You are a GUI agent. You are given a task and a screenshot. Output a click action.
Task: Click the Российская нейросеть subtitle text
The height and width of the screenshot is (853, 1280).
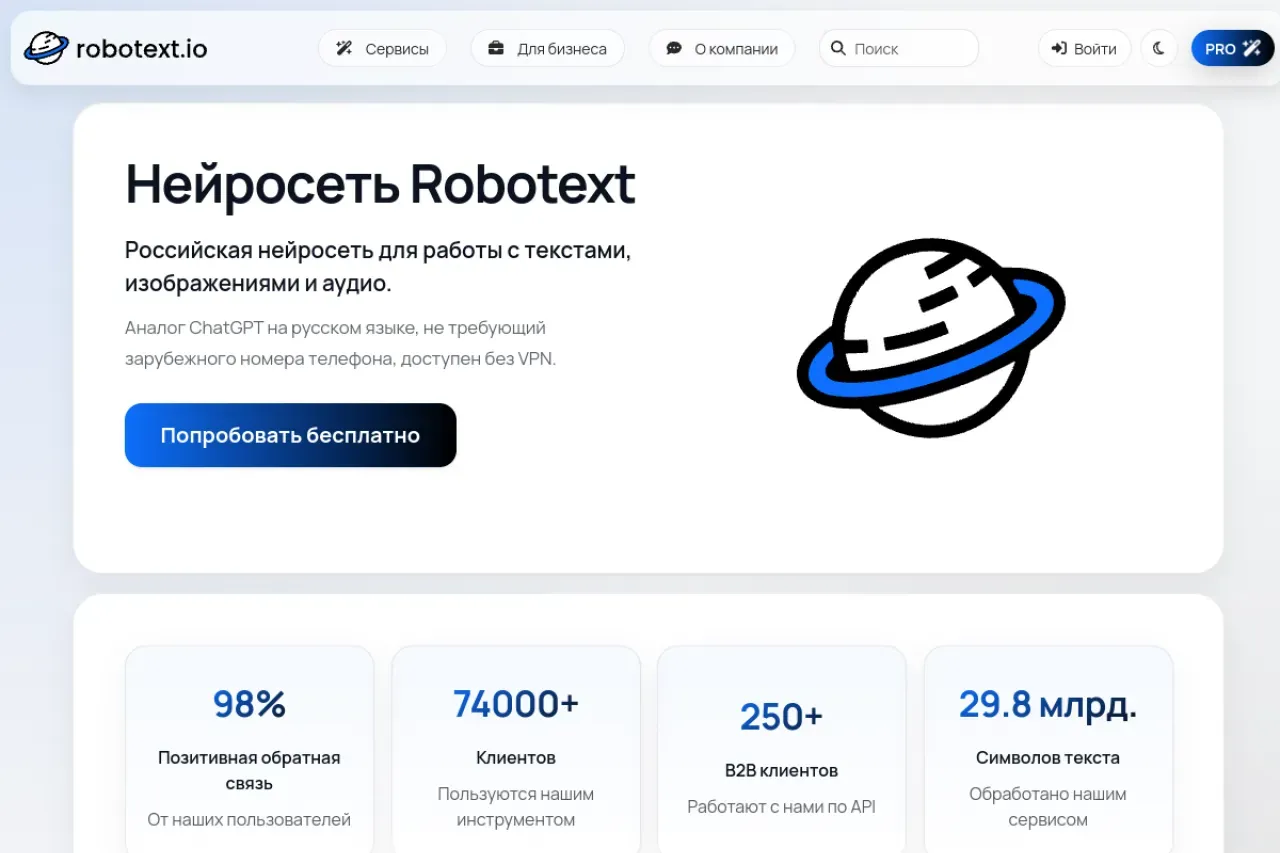[x=378, y=266]
